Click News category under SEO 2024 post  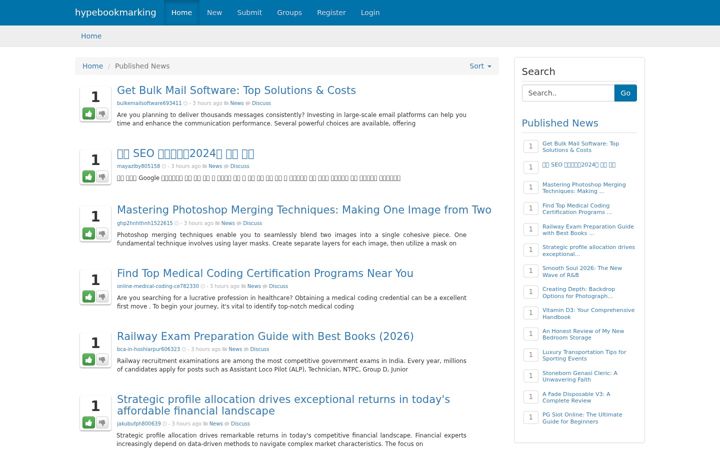click(x=215, y=166)
